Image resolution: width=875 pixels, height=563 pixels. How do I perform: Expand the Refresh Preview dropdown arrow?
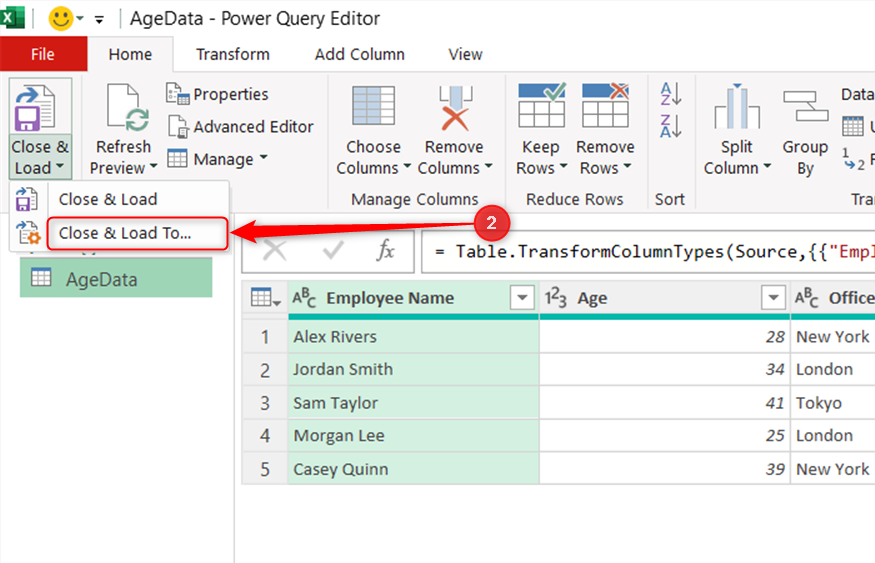click(152, 167)
